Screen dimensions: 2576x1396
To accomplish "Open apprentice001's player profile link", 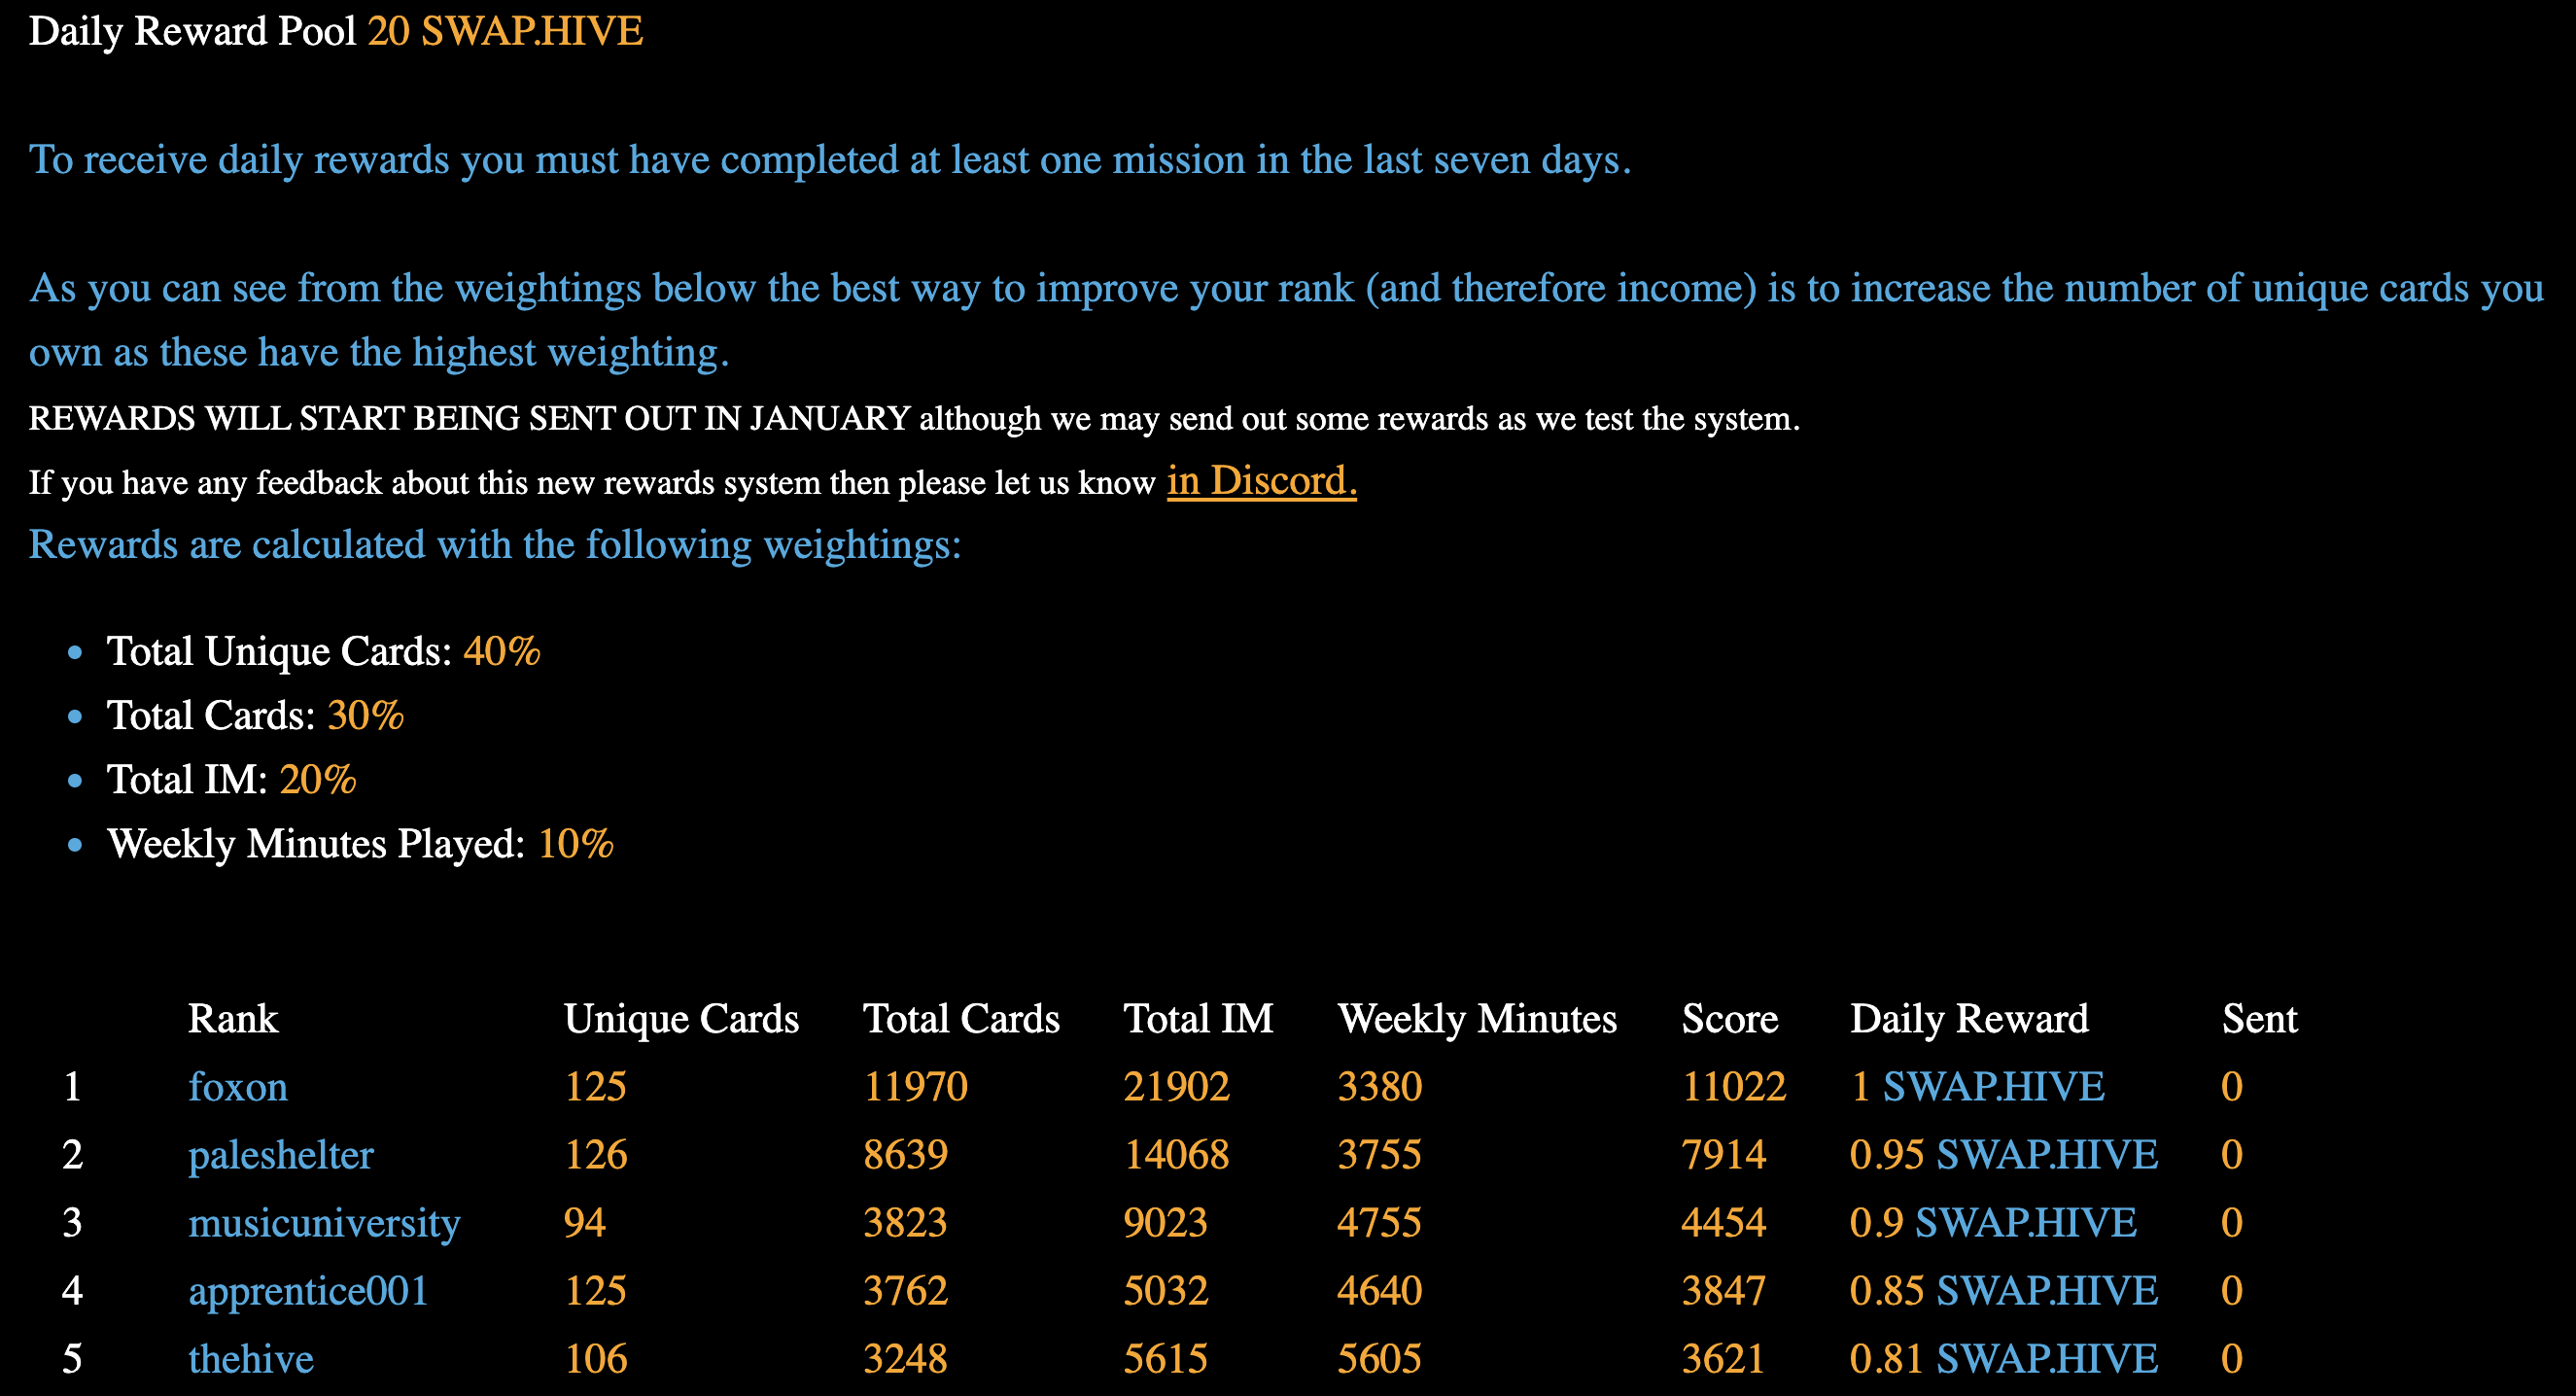I will click(x=308, y=1291).
